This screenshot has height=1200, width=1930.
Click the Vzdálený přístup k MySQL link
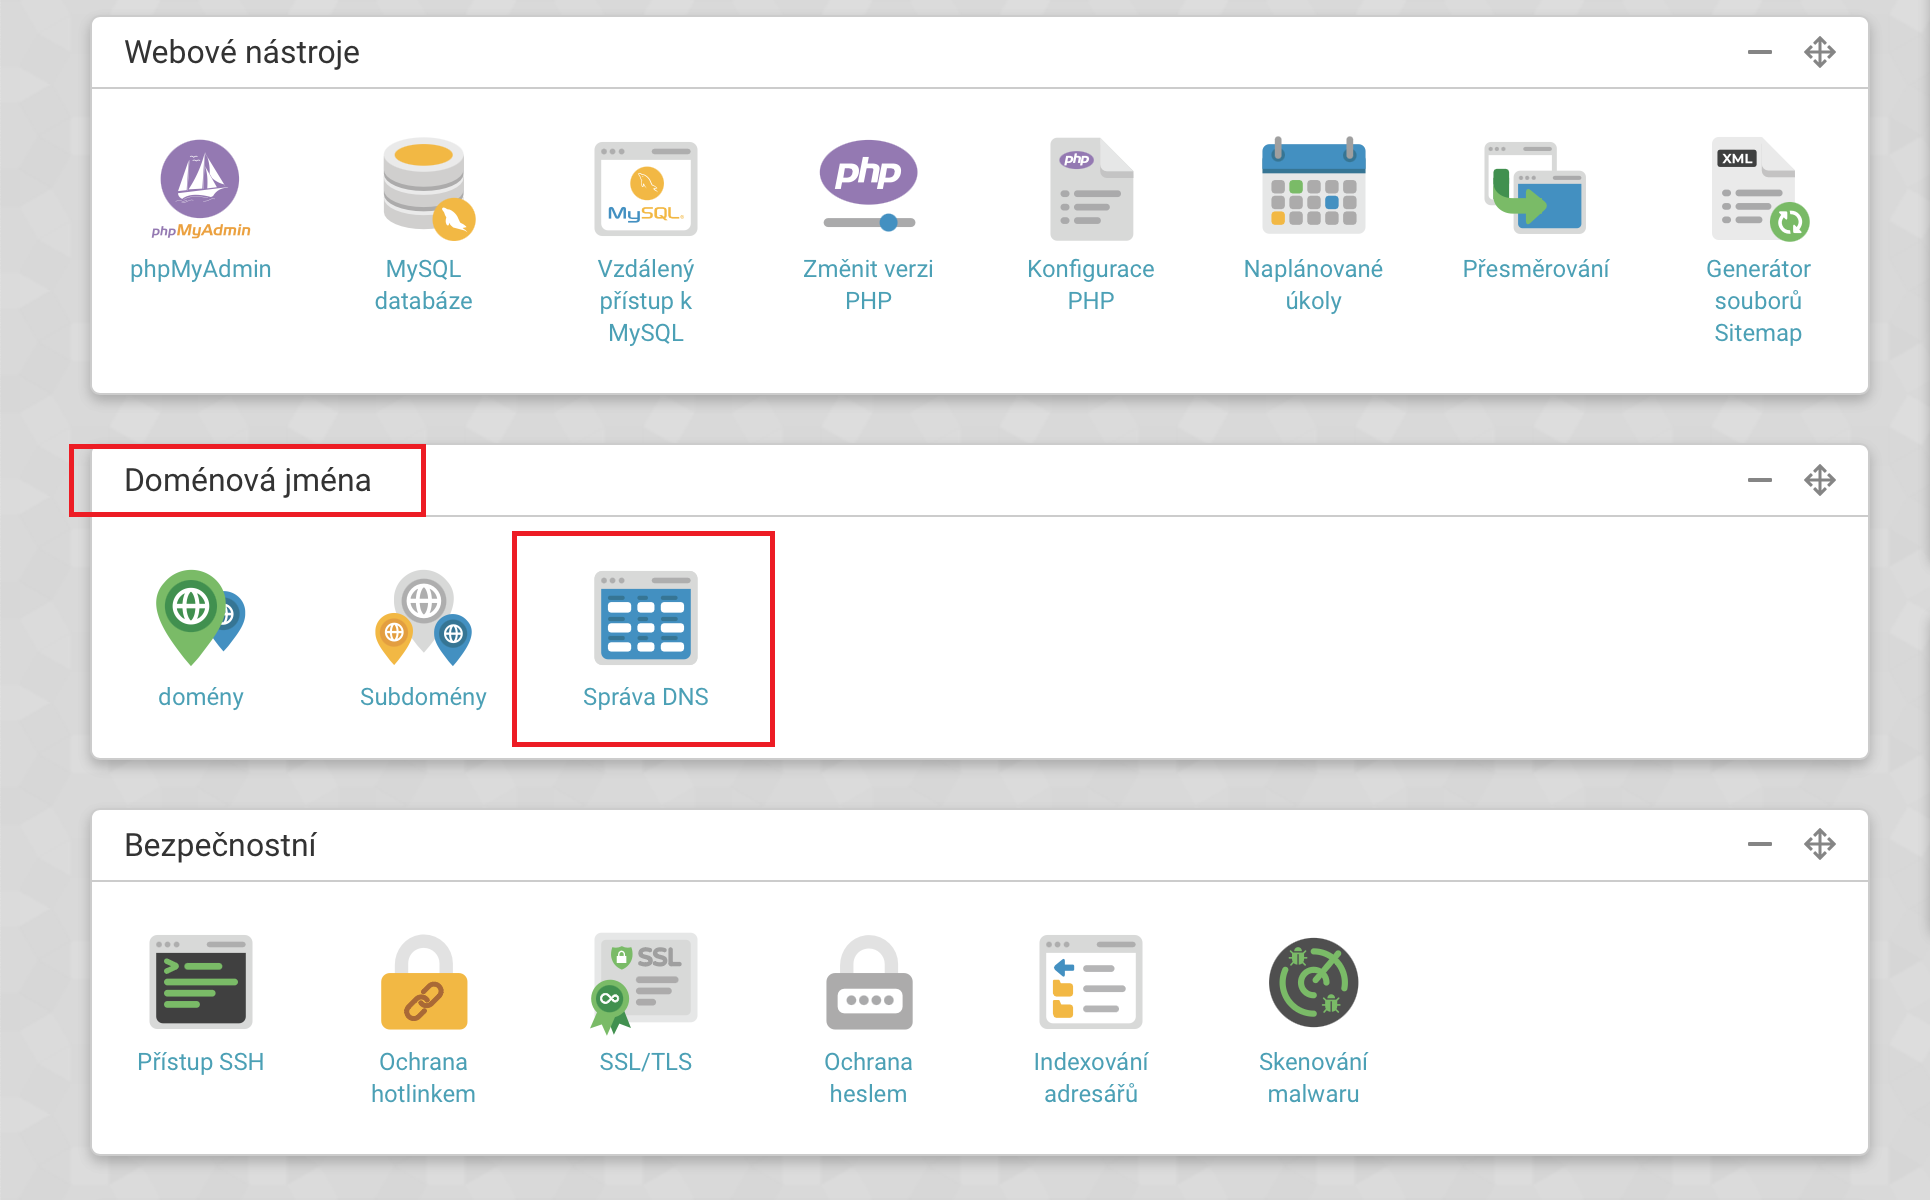tap(646, 301)
